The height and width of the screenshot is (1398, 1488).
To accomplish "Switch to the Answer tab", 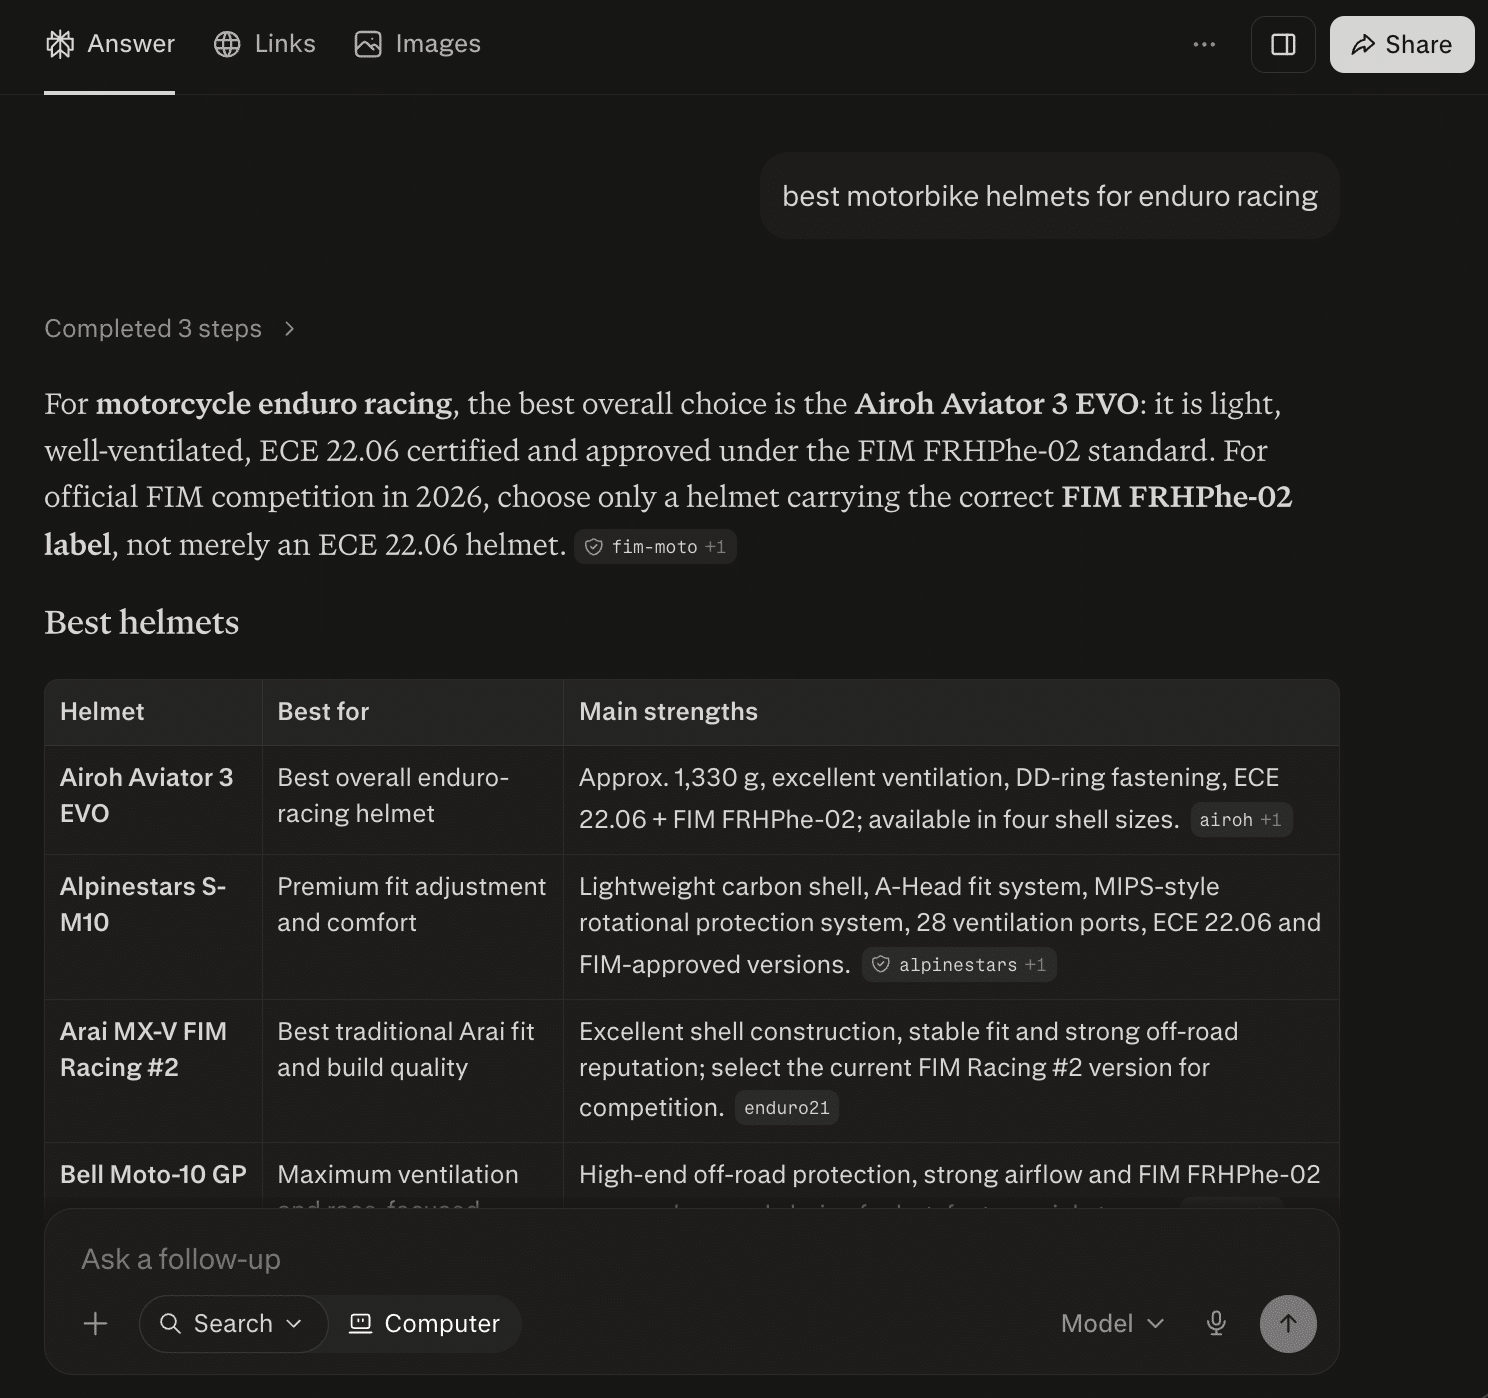I will pyautogui.click(x=110, y=44).
